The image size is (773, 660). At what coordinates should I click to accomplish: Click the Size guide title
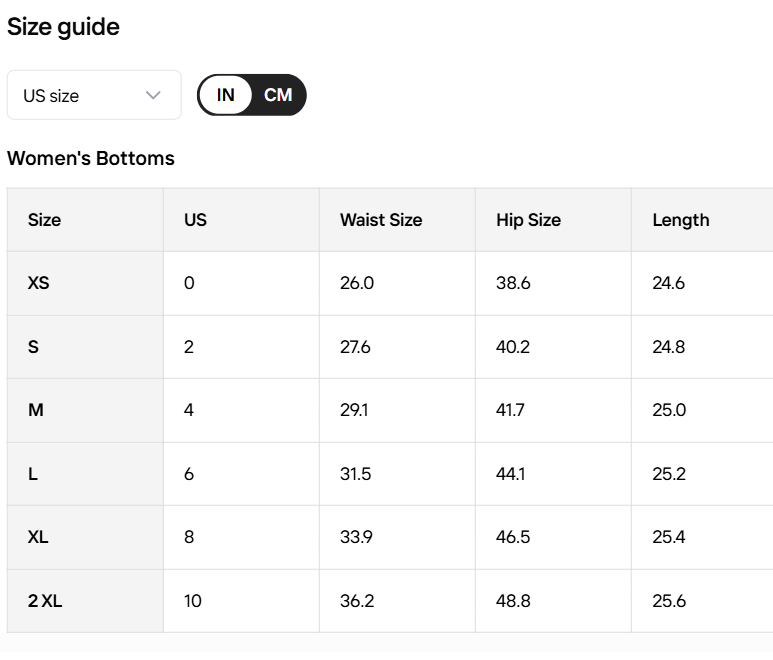coord(63,27)
